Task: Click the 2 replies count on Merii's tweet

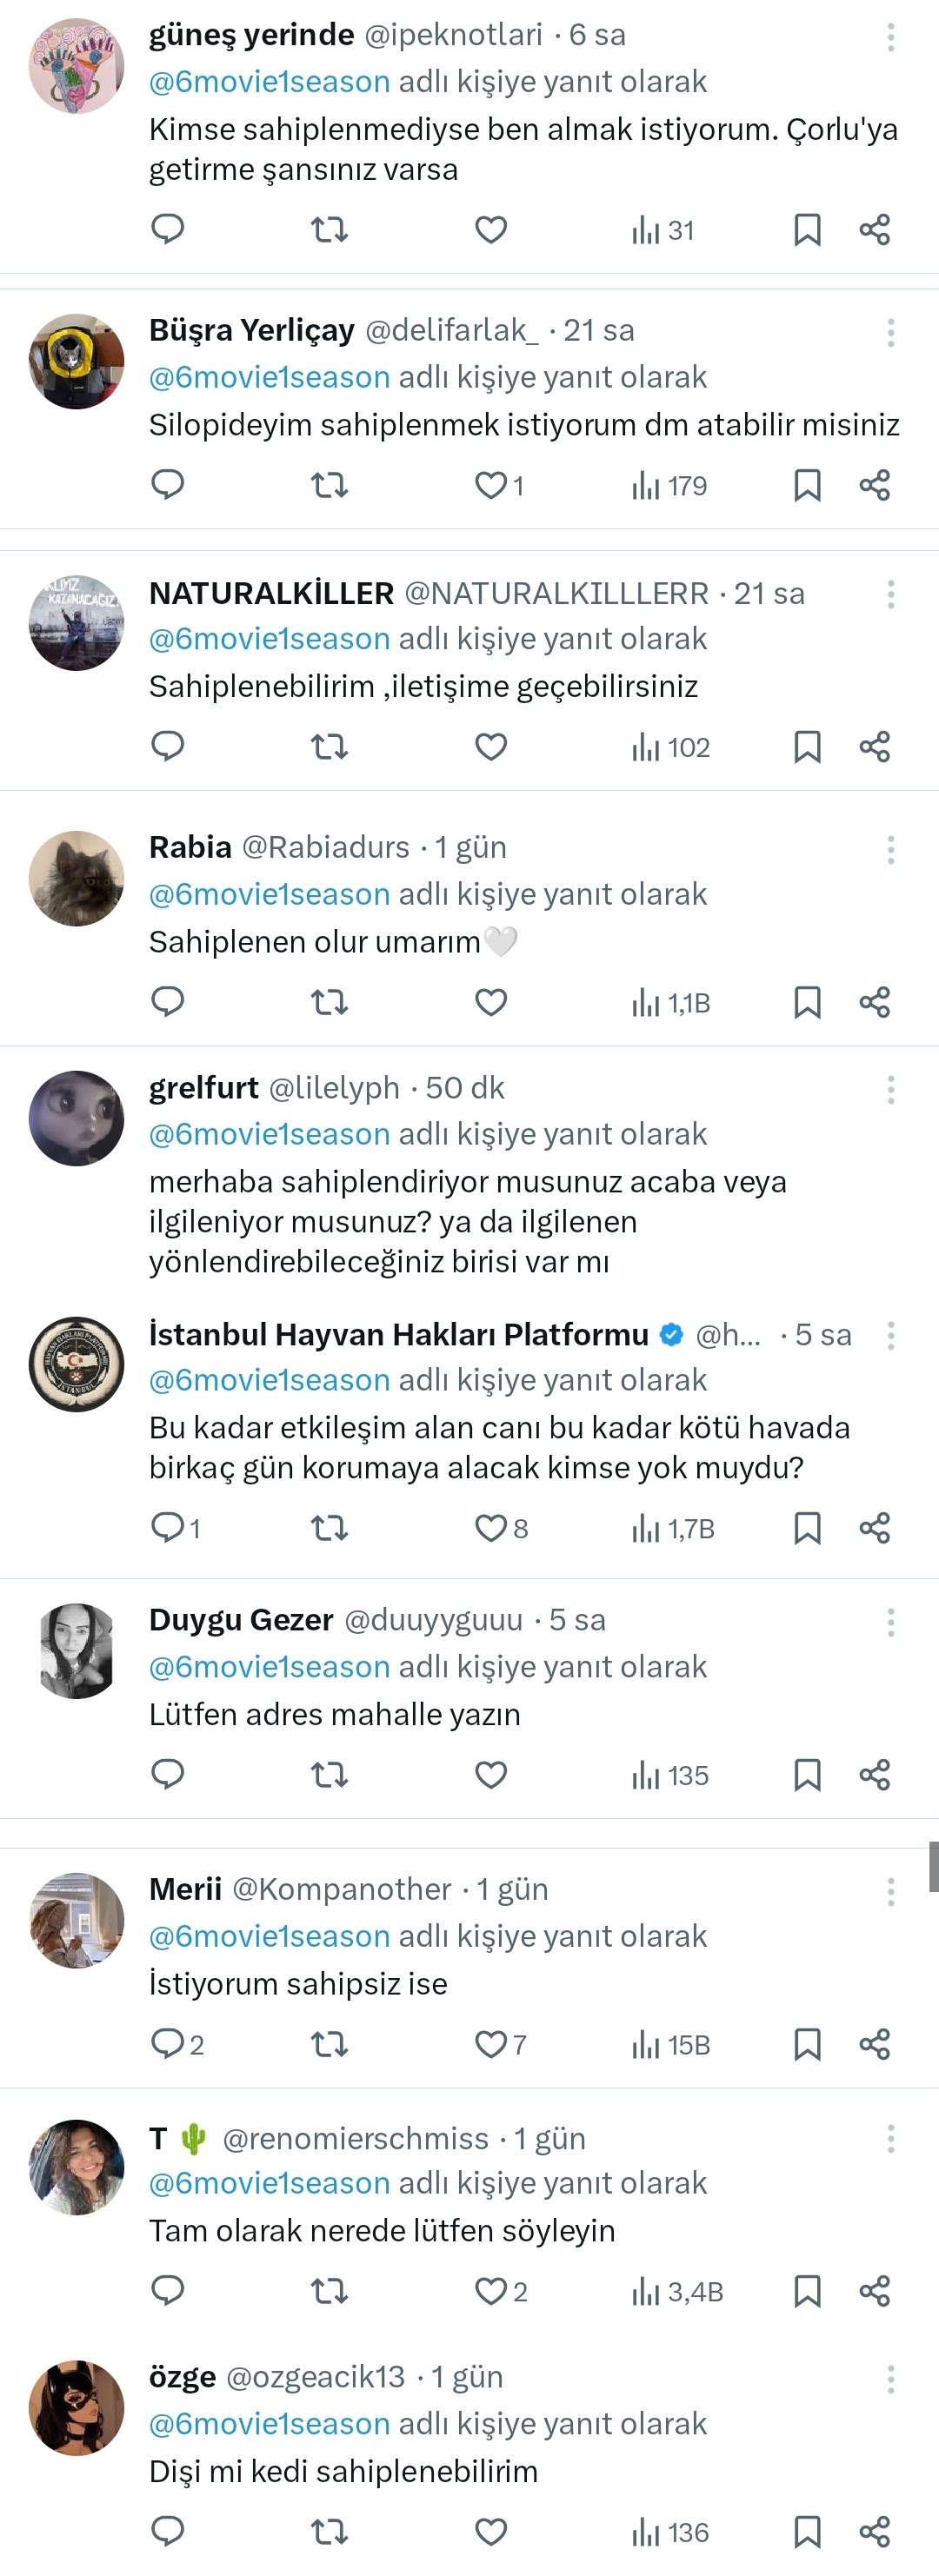Action: tap(178, 2046)
